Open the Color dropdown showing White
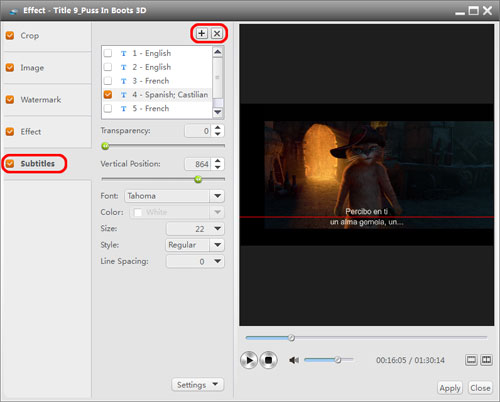 coord(177,212)
